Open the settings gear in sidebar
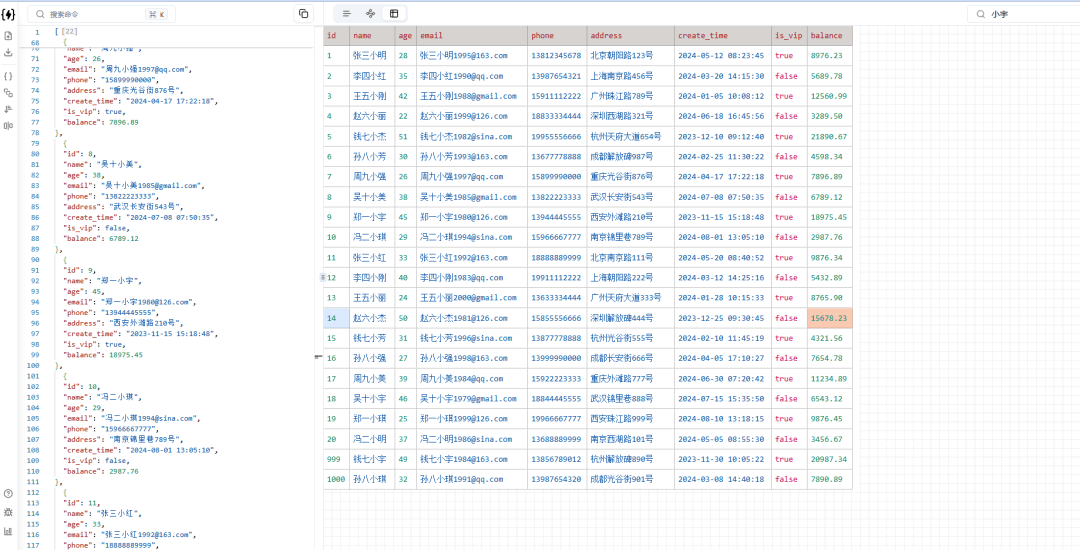1080x550 pixels. pyautogui.click(x=9, y=512)
